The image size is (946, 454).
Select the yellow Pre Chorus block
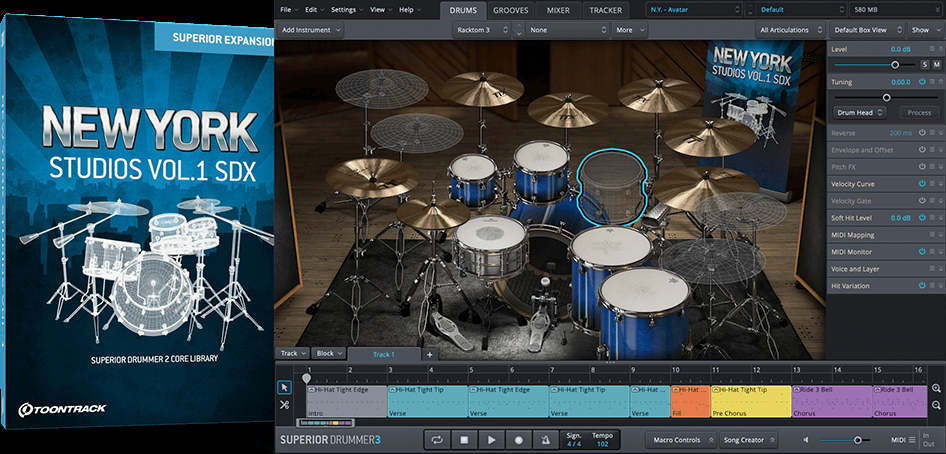point(751,402)
